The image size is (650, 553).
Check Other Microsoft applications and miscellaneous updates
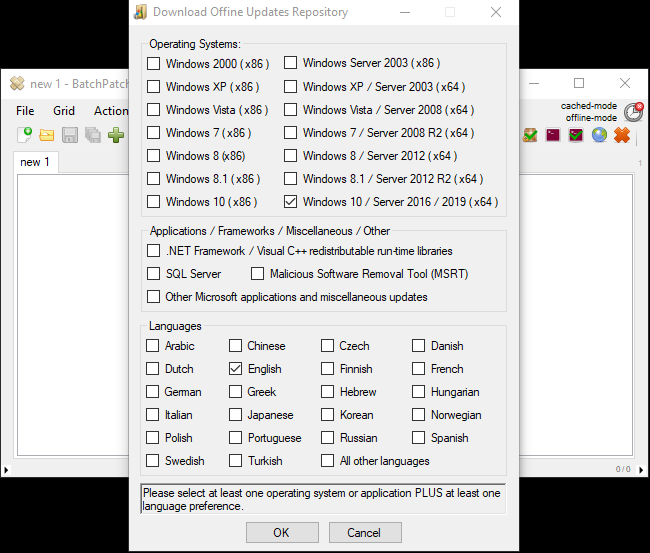tap(153, 297)
